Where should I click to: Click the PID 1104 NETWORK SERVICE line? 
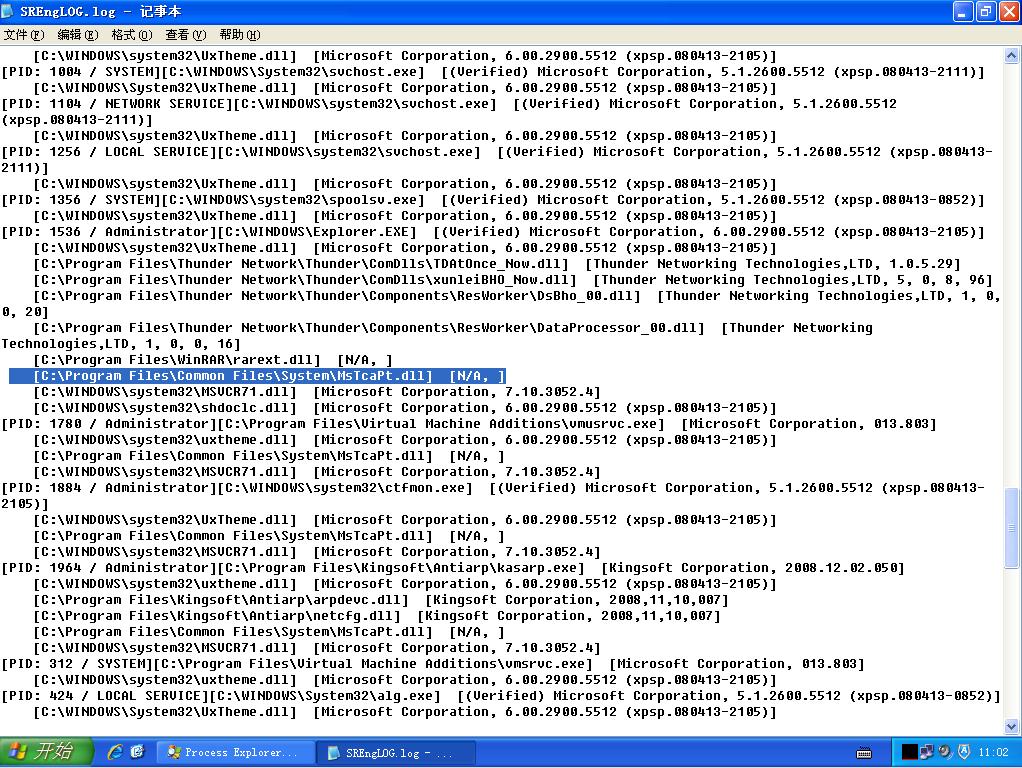[x=449, y=111]
